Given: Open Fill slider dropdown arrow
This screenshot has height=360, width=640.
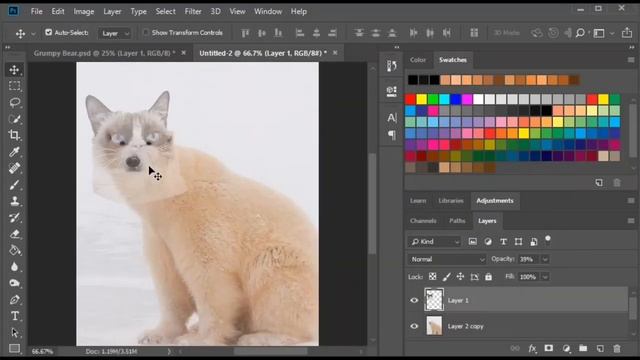Looking at the screenshot, I should coord(545,277).
